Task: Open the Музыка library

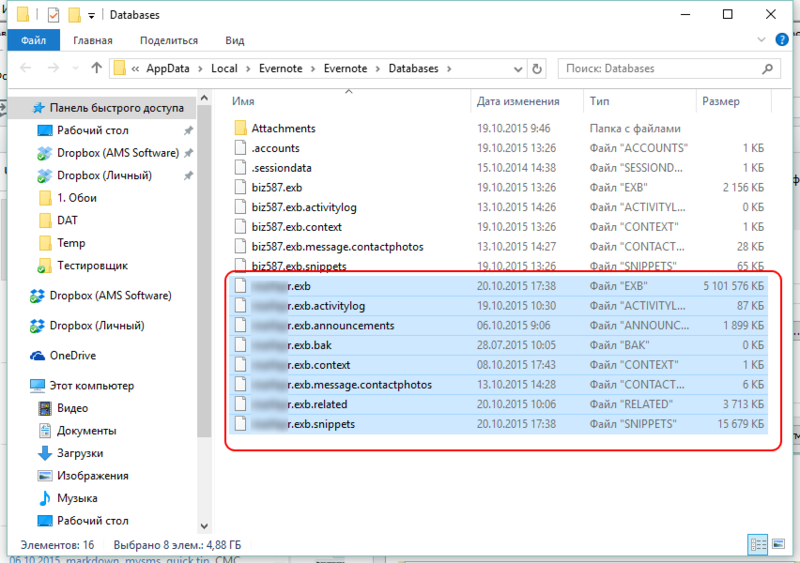Action: pos(77,498)
